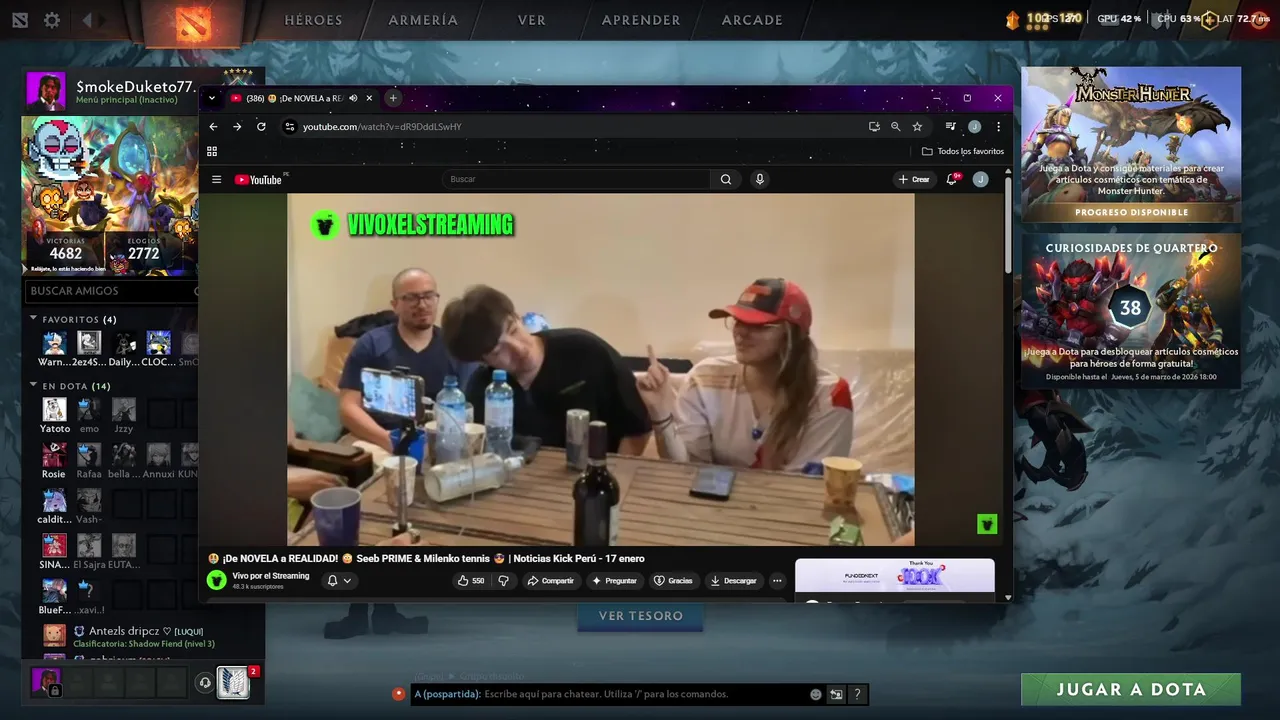Click the zoom magnifier icon in address bar

(895, 127)
